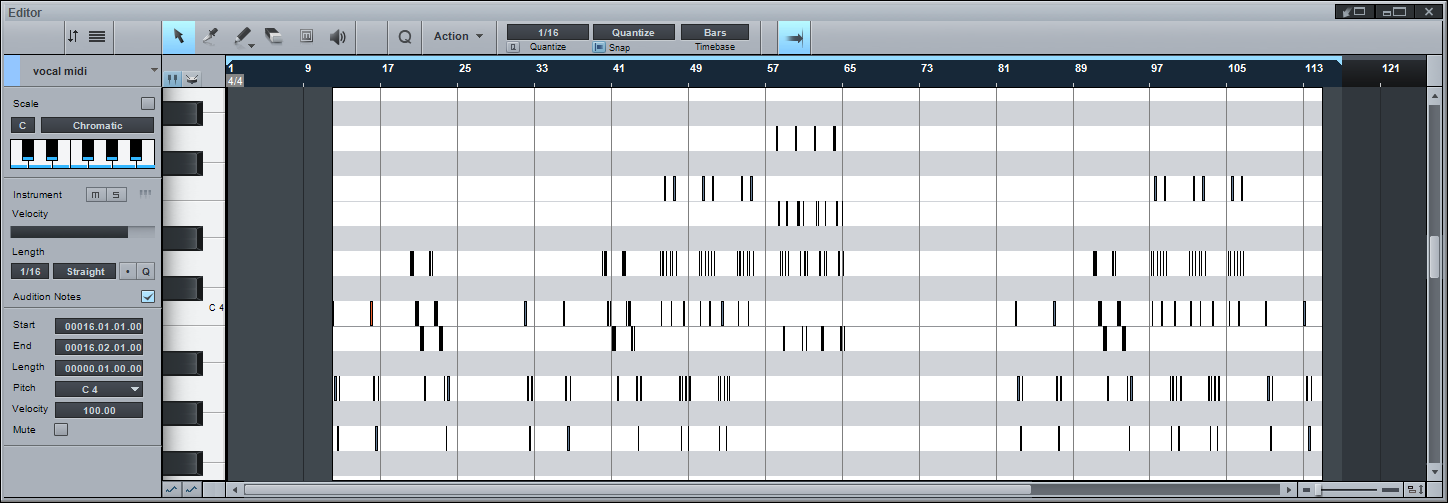1448x503 pixels.
Task: Open the Pitch C 4 dropdown
Action: pyautogui.click(x=98, y=389)
